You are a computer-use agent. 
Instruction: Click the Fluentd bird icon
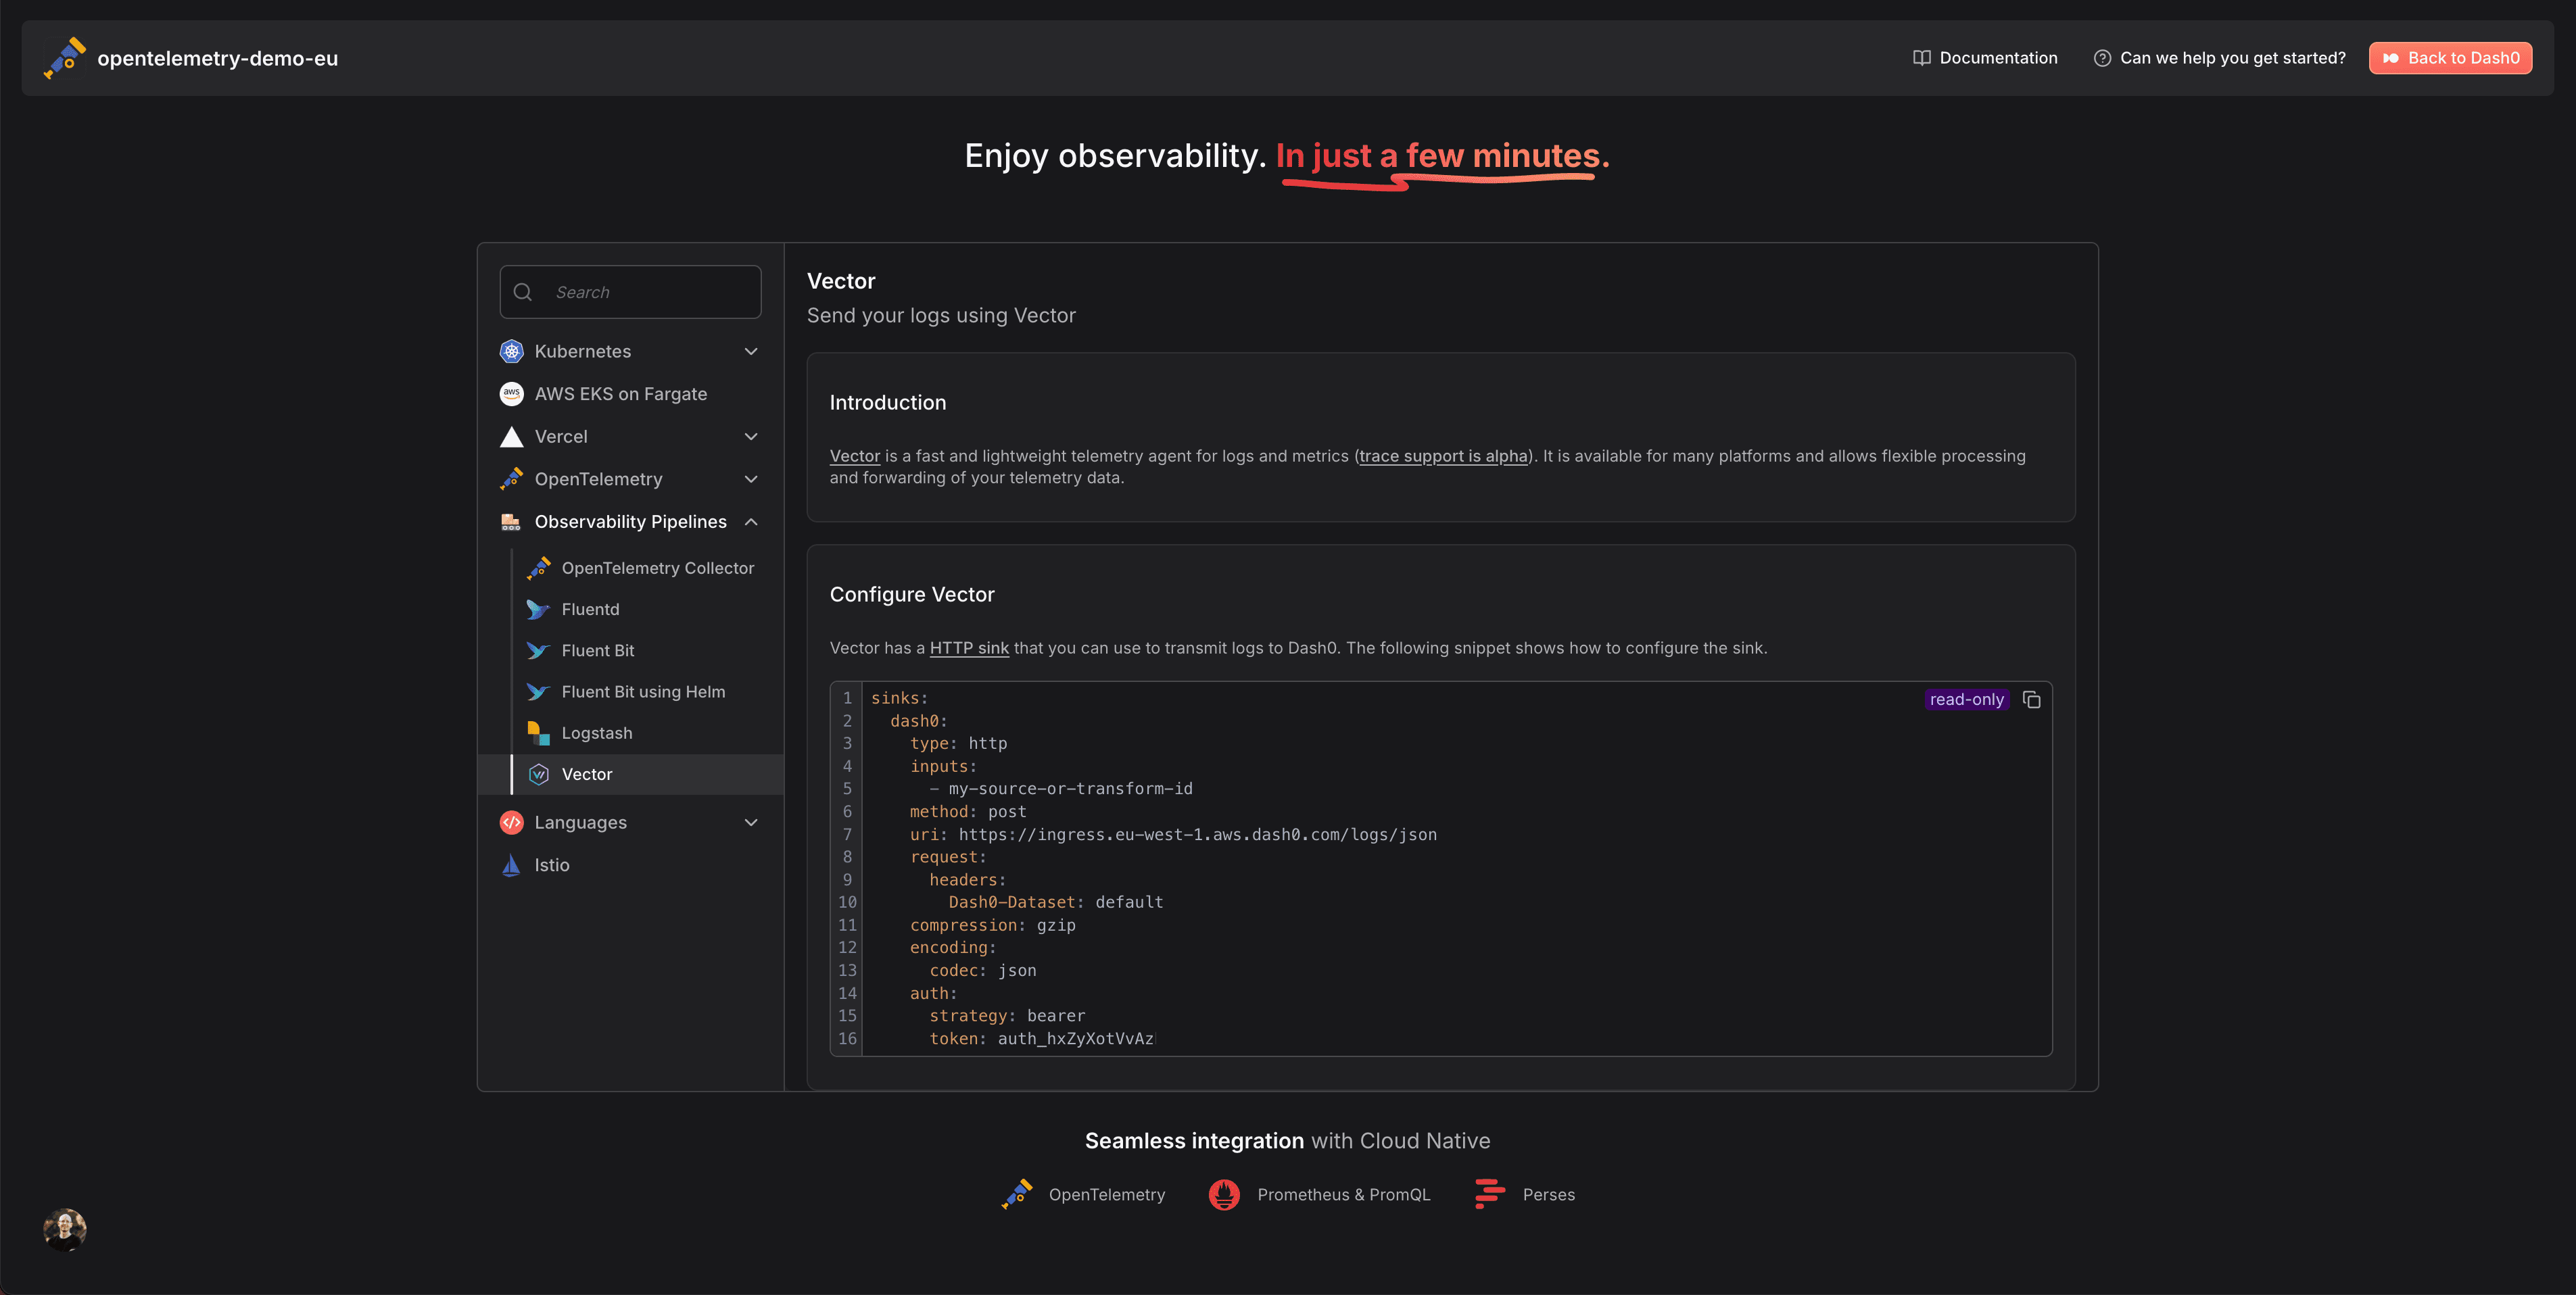coord(538,609)
